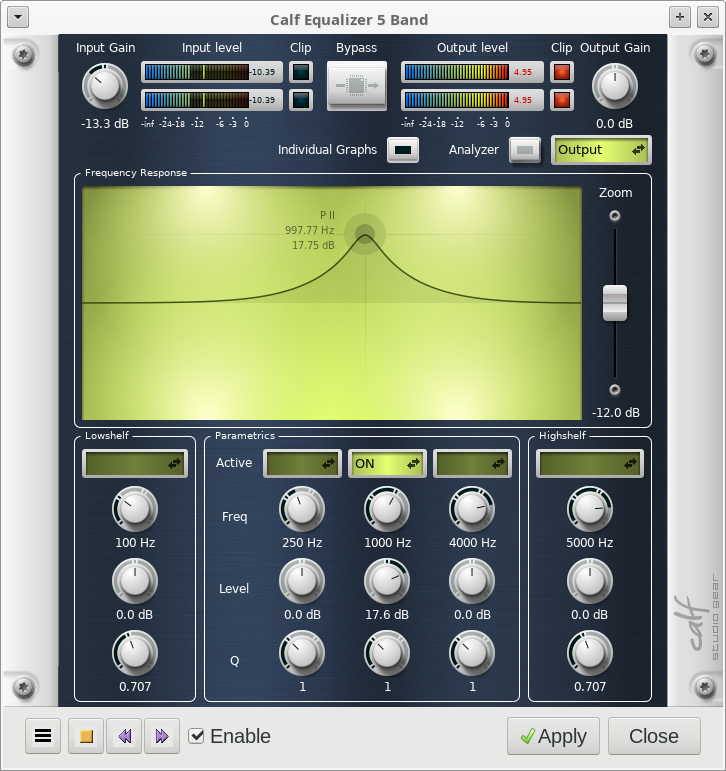The image size is (726, 771).
Task: Open the hamburger menu button
Action: pos(43,736)
